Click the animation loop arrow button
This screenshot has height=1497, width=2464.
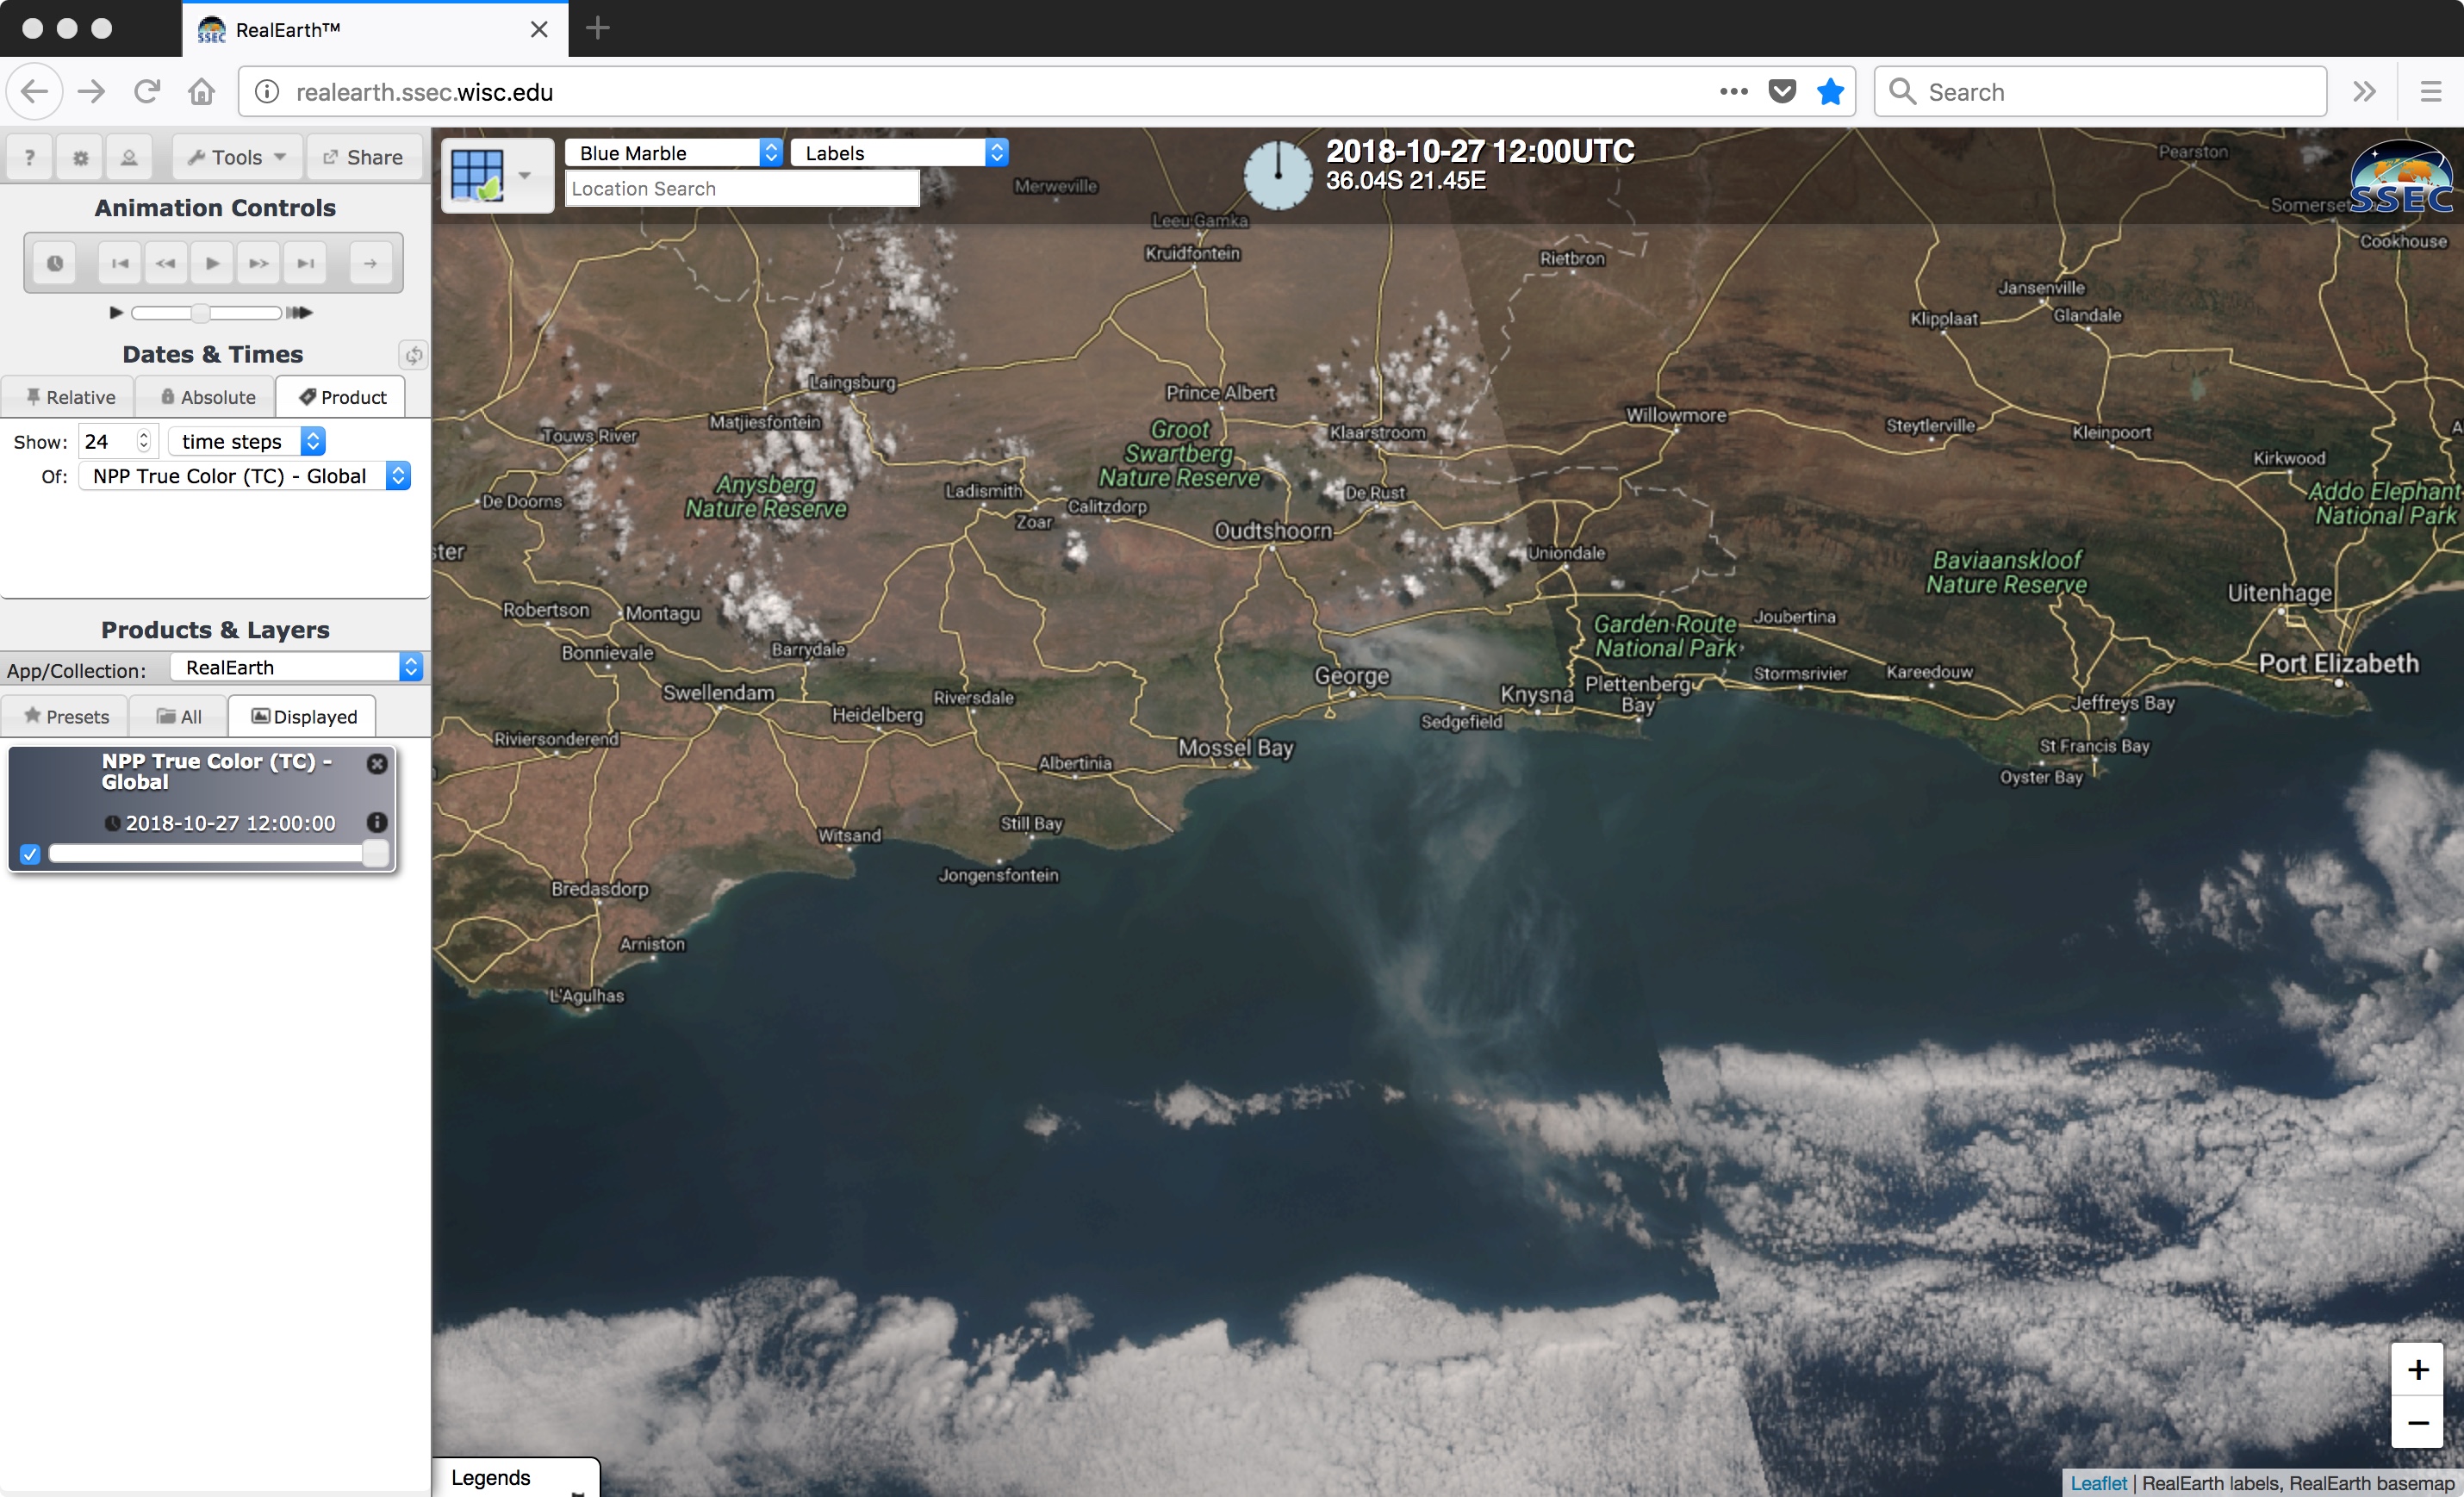pyautogui.click(x=371, y=263)
